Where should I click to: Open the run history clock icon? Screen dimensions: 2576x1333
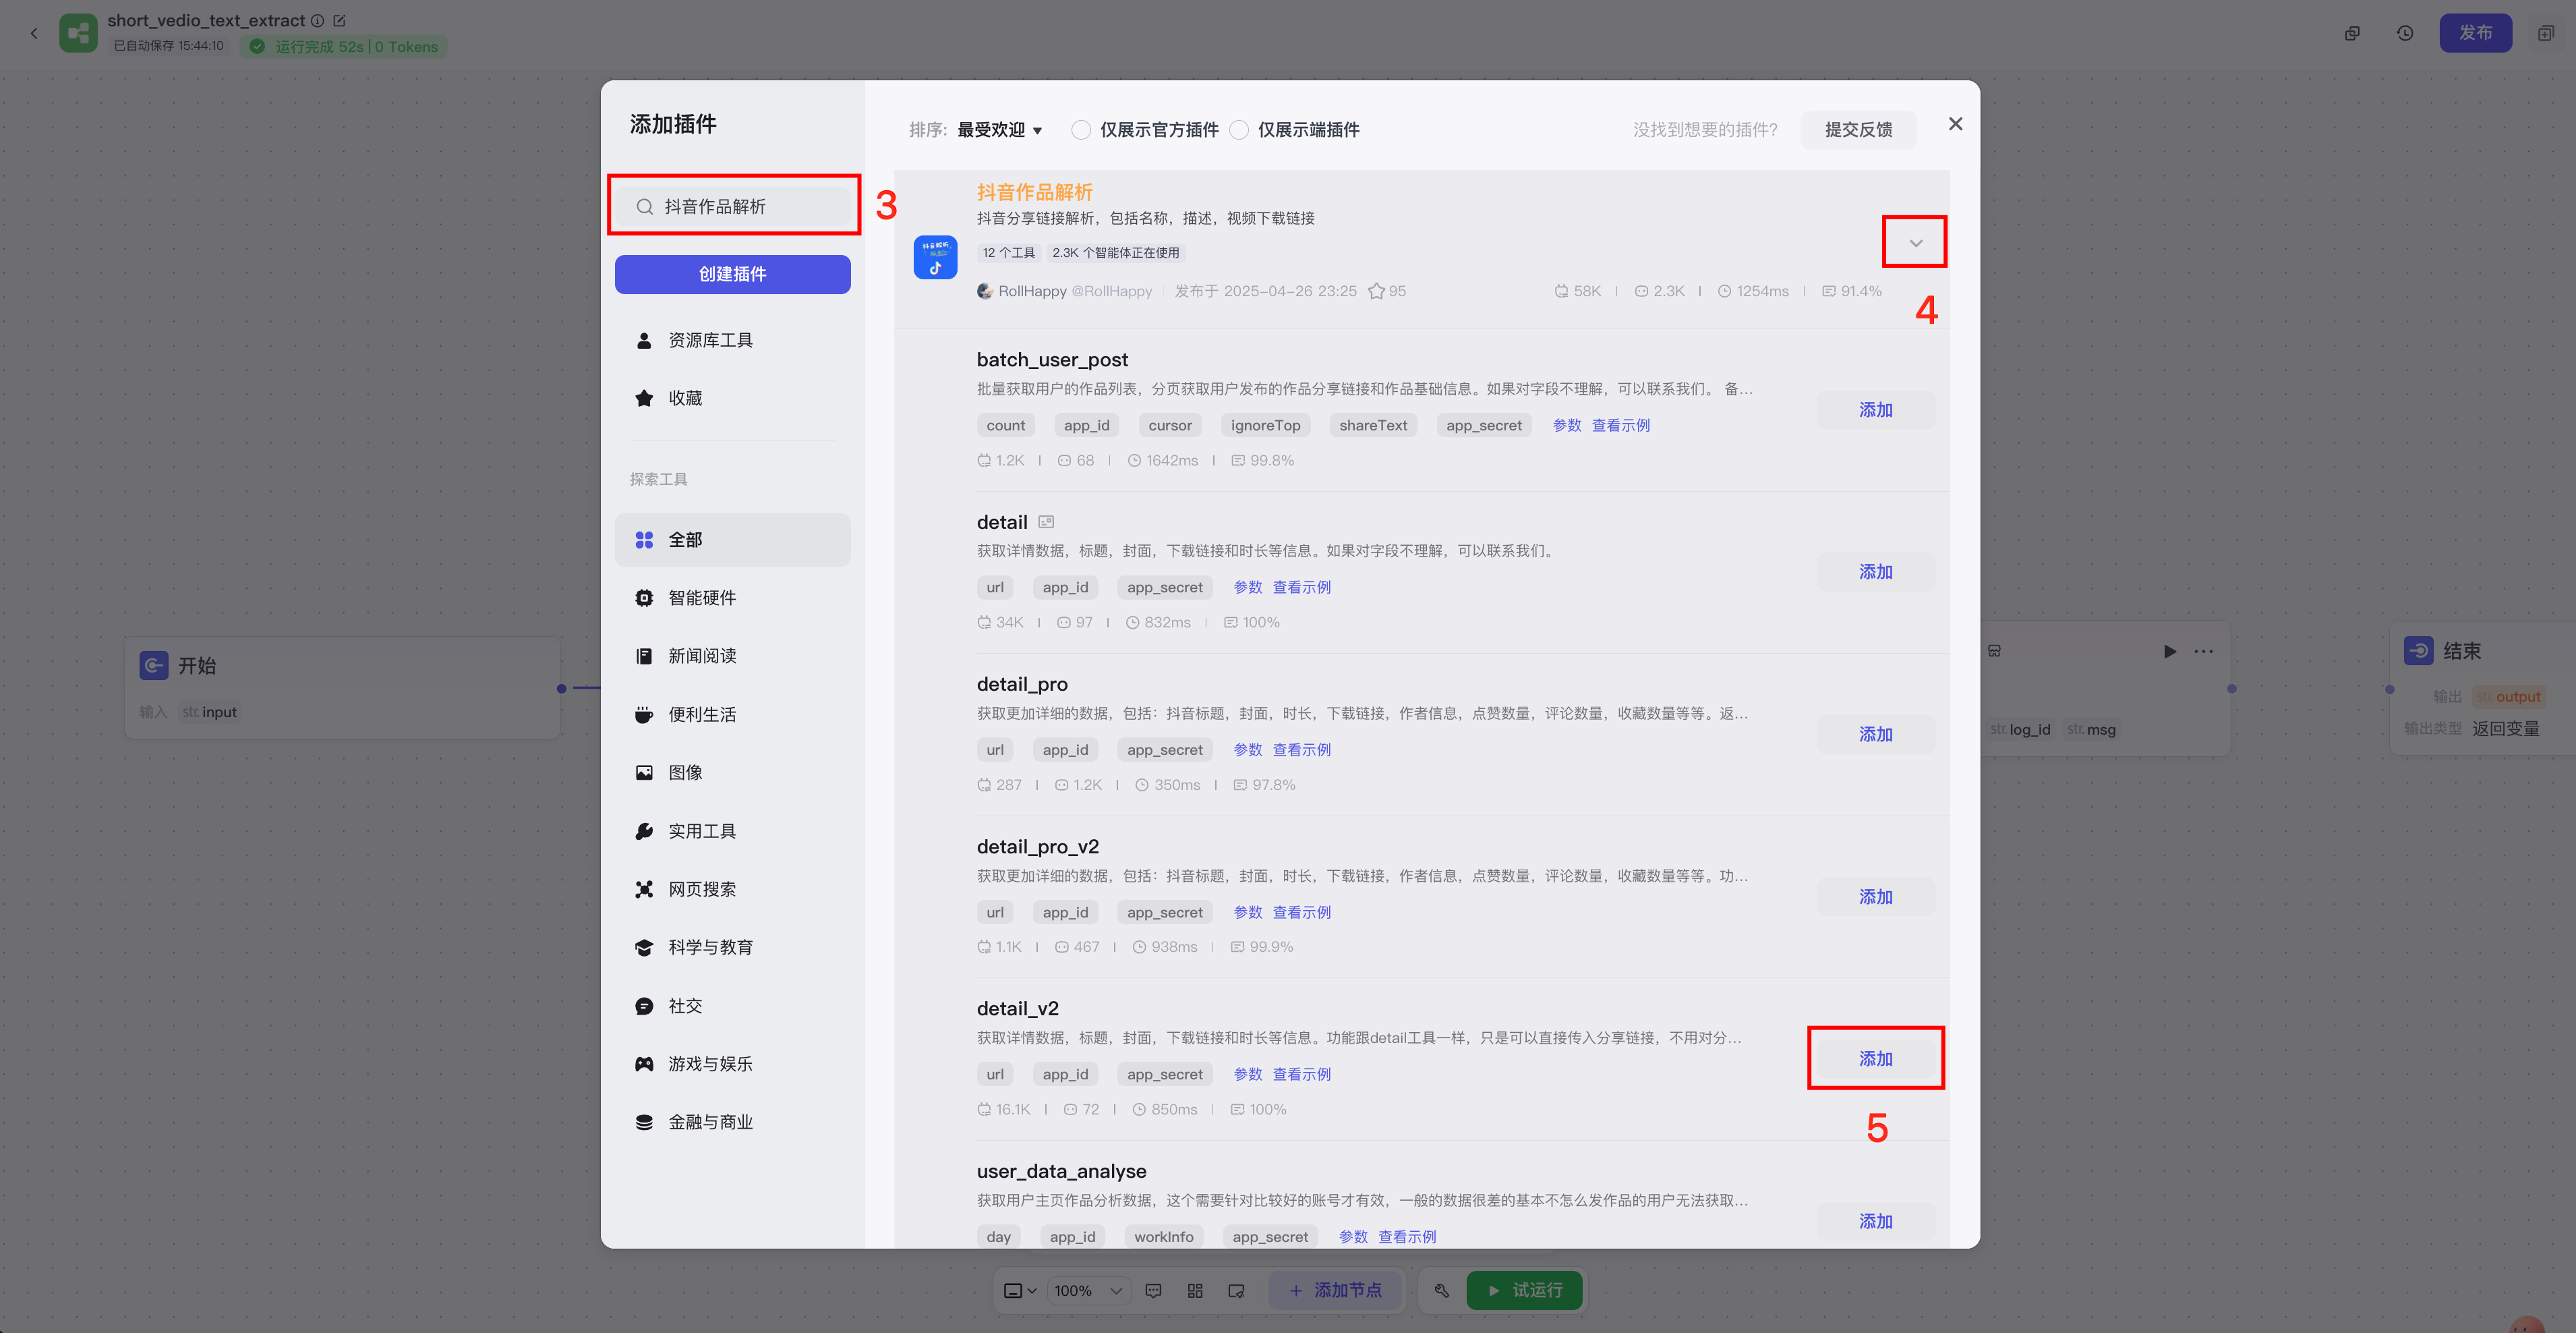click(2405, 33)
